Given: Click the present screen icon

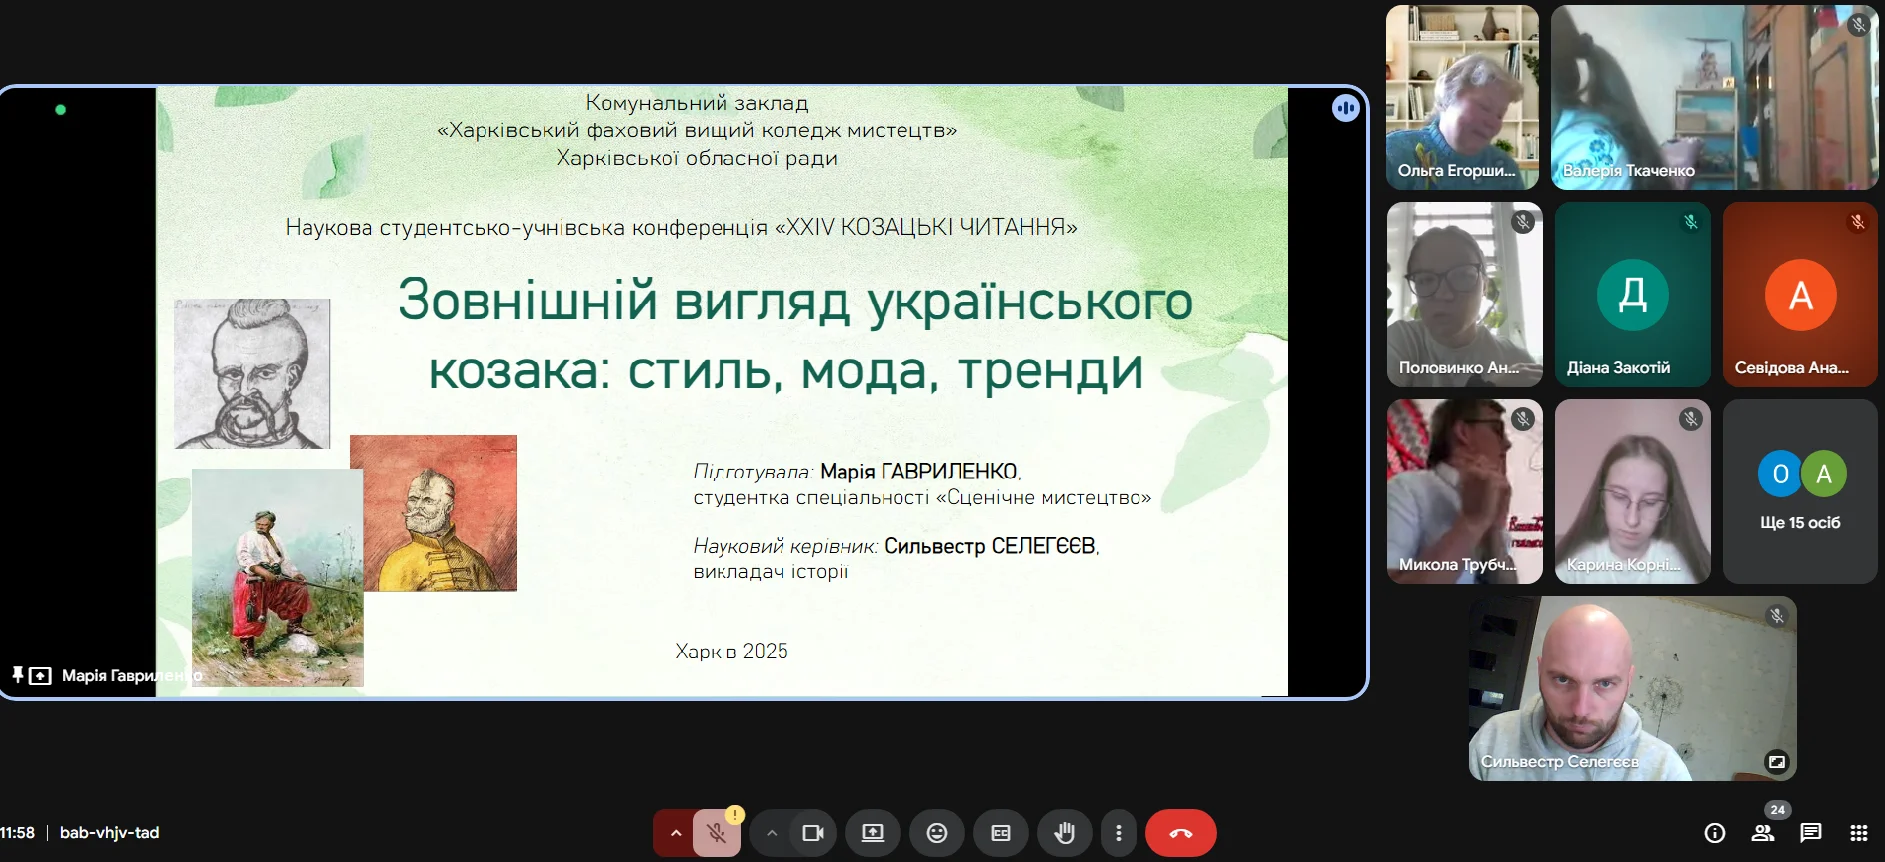Looking at the screenshot, I should pyautogui.click(x=873, y=833).
